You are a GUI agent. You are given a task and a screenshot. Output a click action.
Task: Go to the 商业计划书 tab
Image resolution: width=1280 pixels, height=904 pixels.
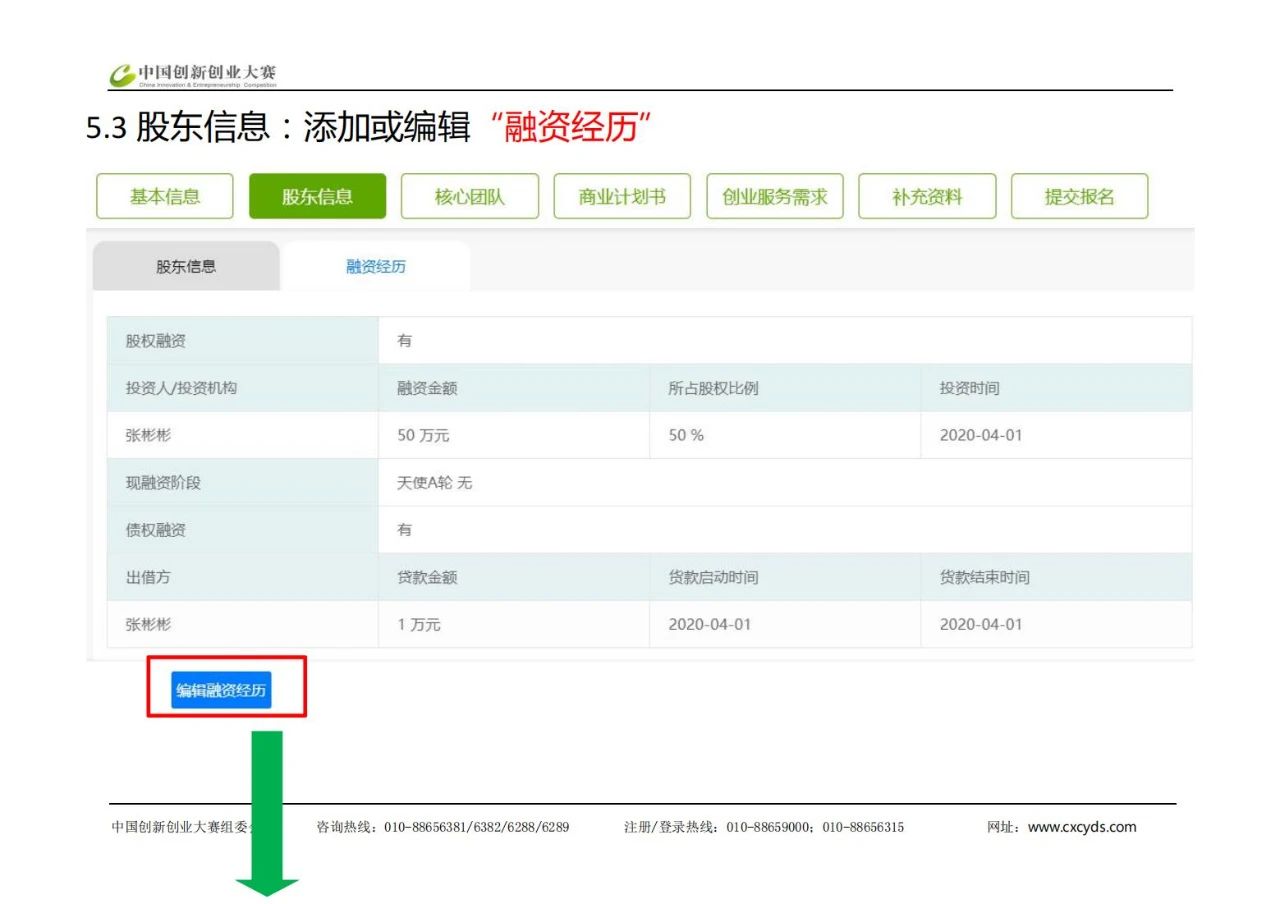622,197
